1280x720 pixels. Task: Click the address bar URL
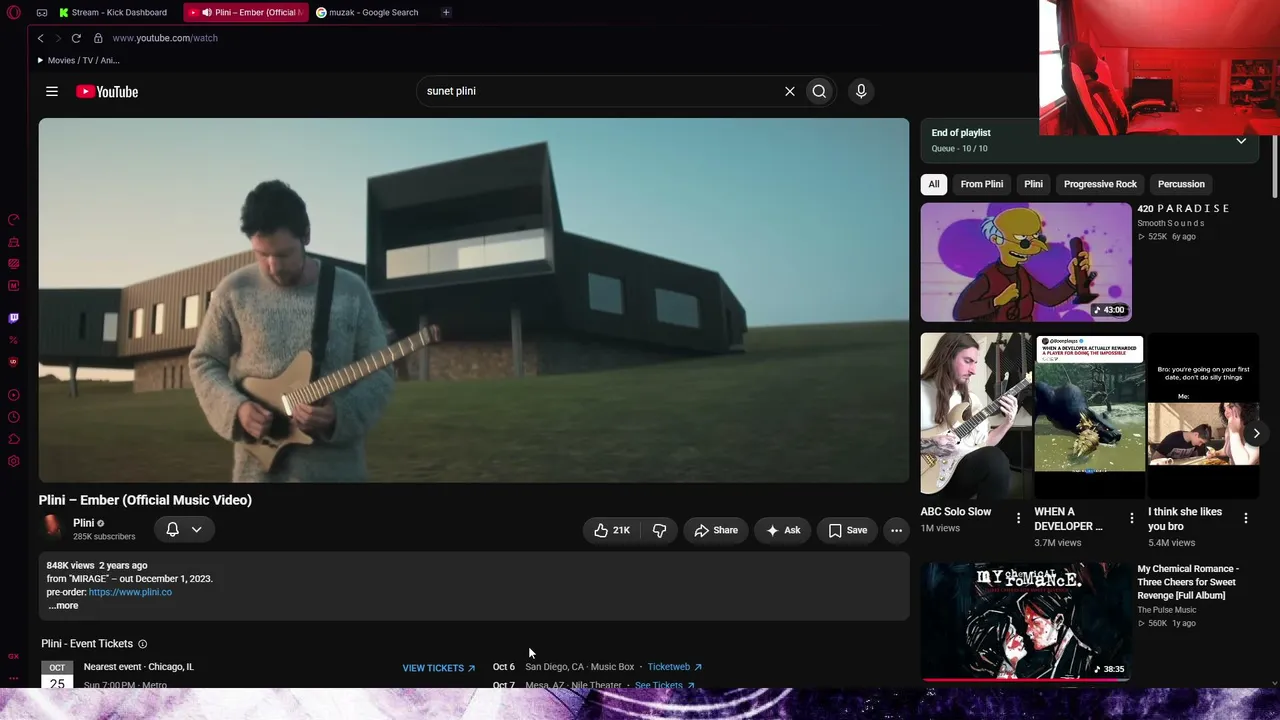(x=165, y=38)
